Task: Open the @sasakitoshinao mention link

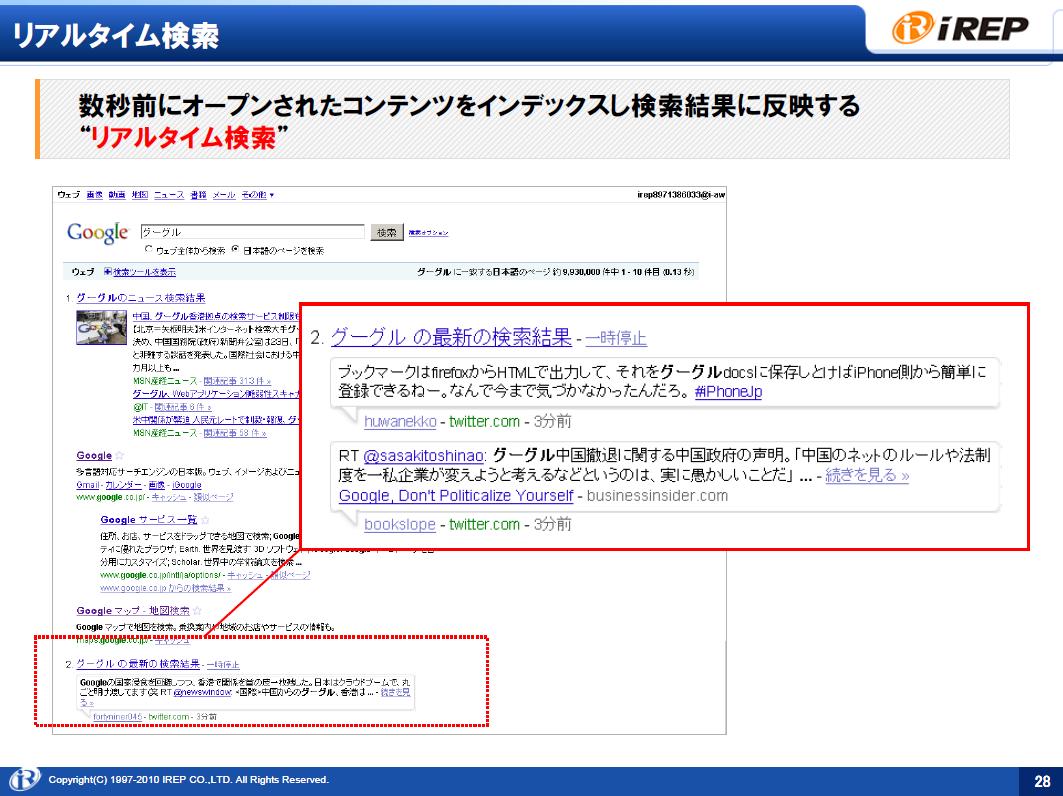Action: [423, 455]
